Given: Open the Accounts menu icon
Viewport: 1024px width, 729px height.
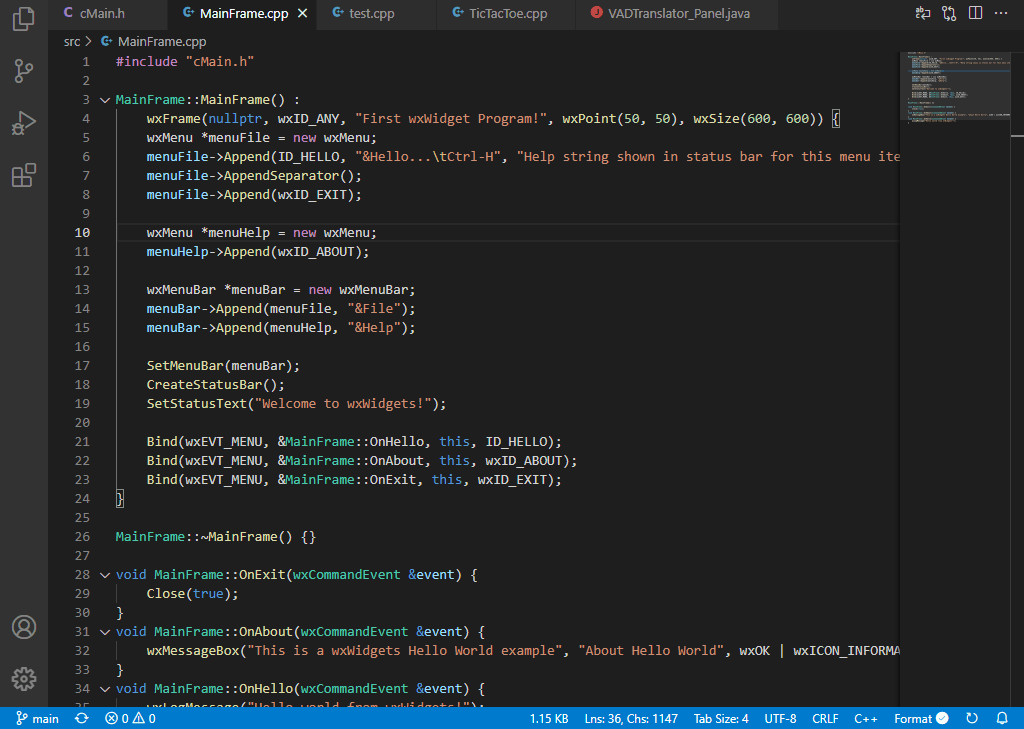Looking at the screenshot, I should [24, 627].
